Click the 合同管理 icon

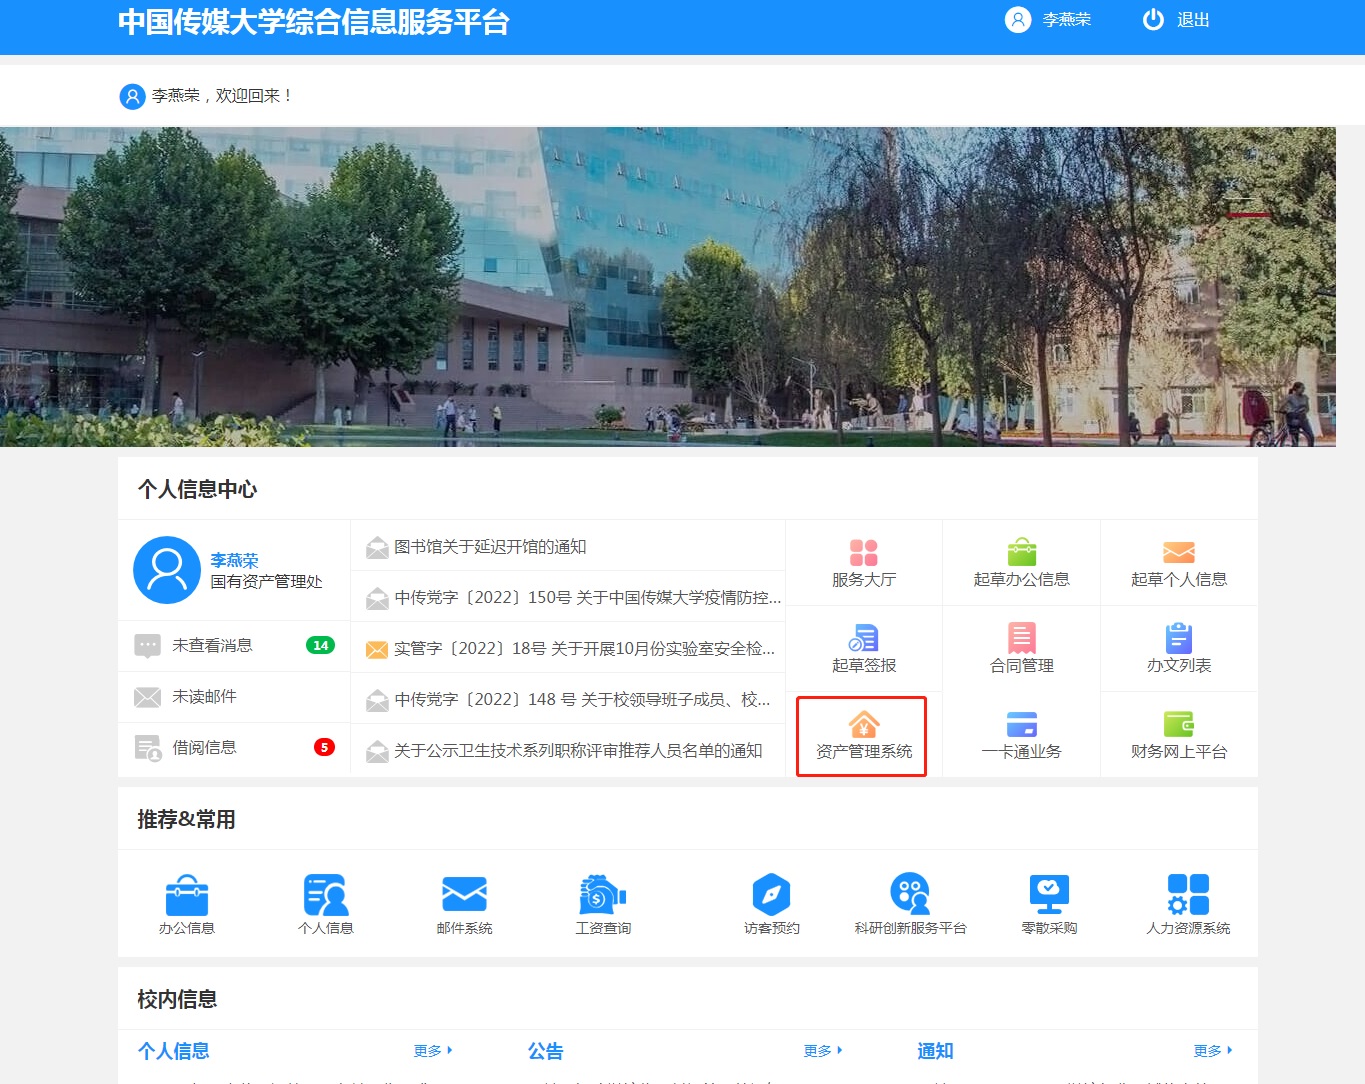tap(1020, 648)
